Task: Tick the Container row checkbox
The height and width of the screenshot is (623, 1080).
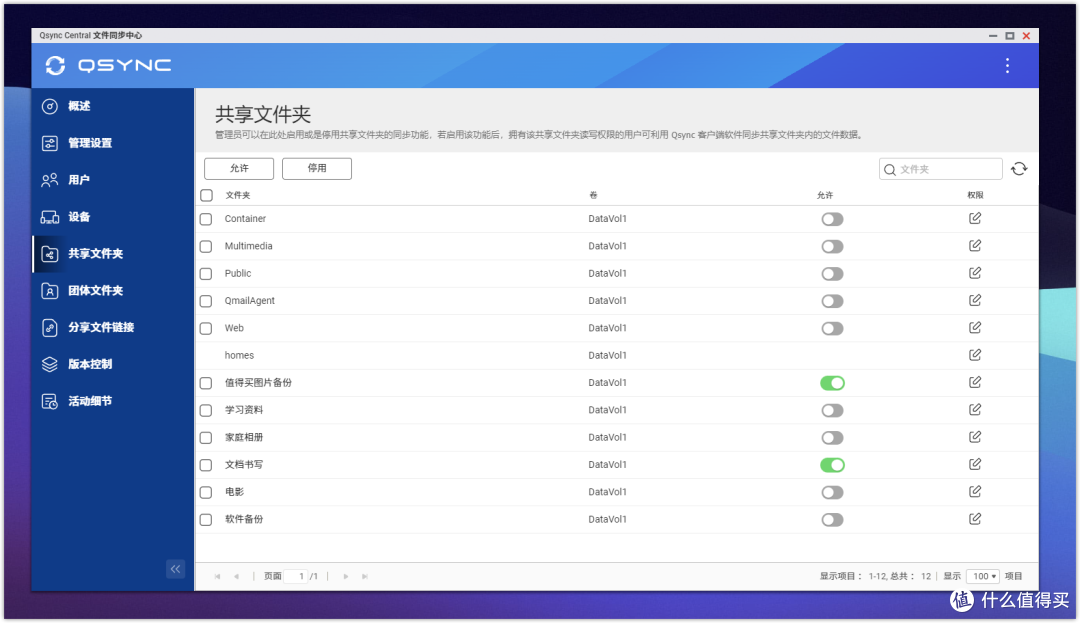Action: tap(206, 219)
